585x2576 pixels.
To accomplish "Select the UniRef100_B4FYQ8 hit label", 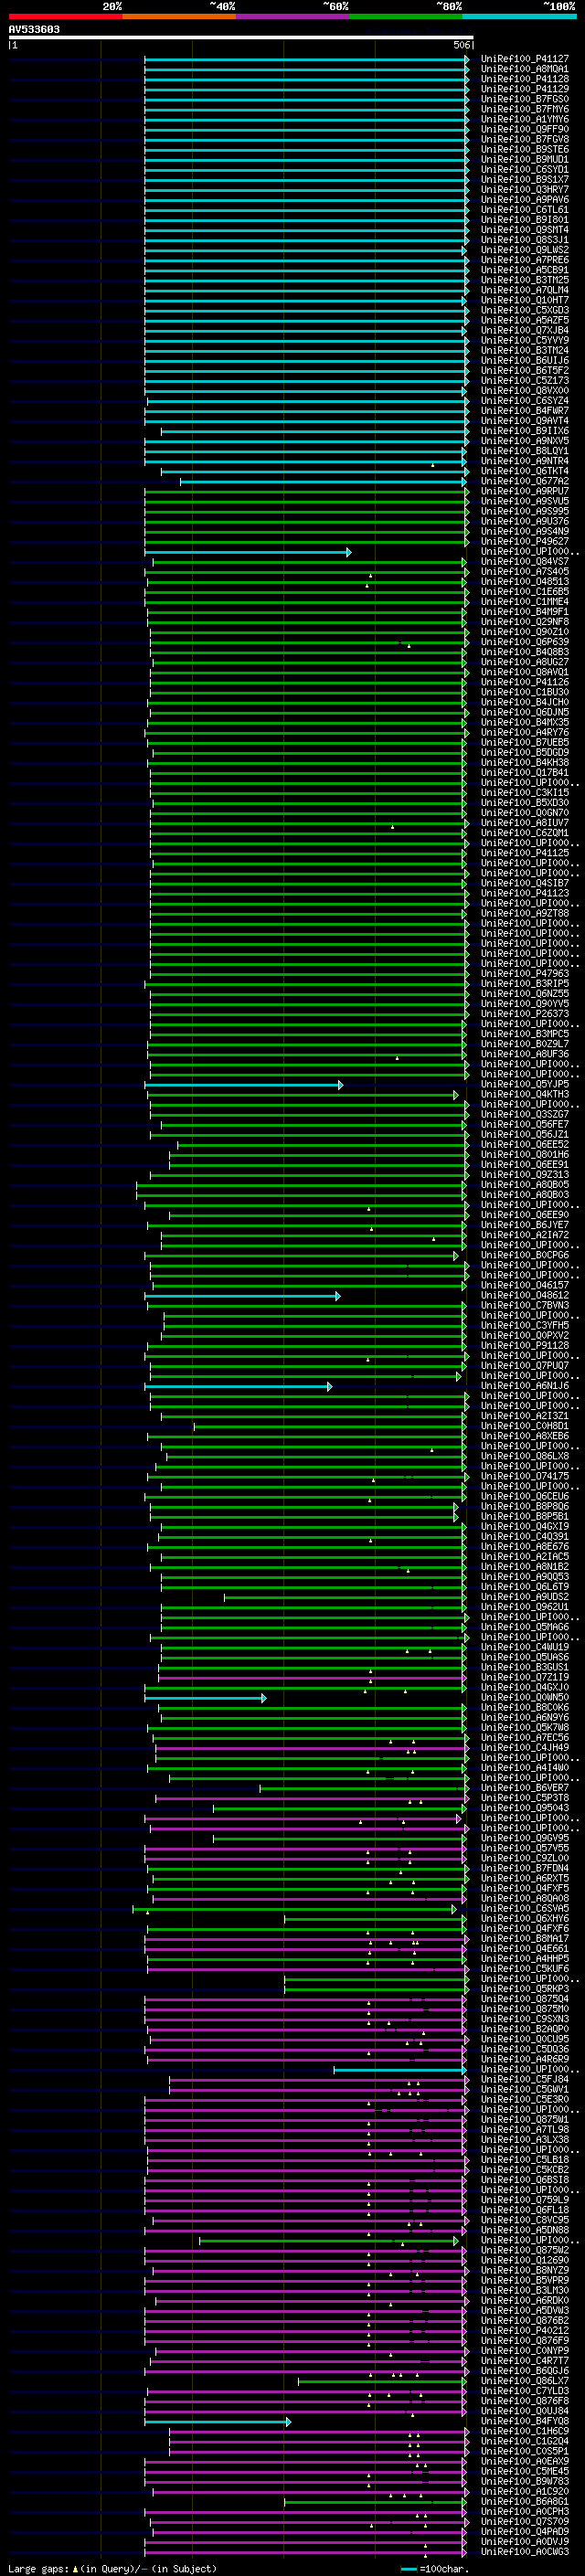I will coord(524,2422).
